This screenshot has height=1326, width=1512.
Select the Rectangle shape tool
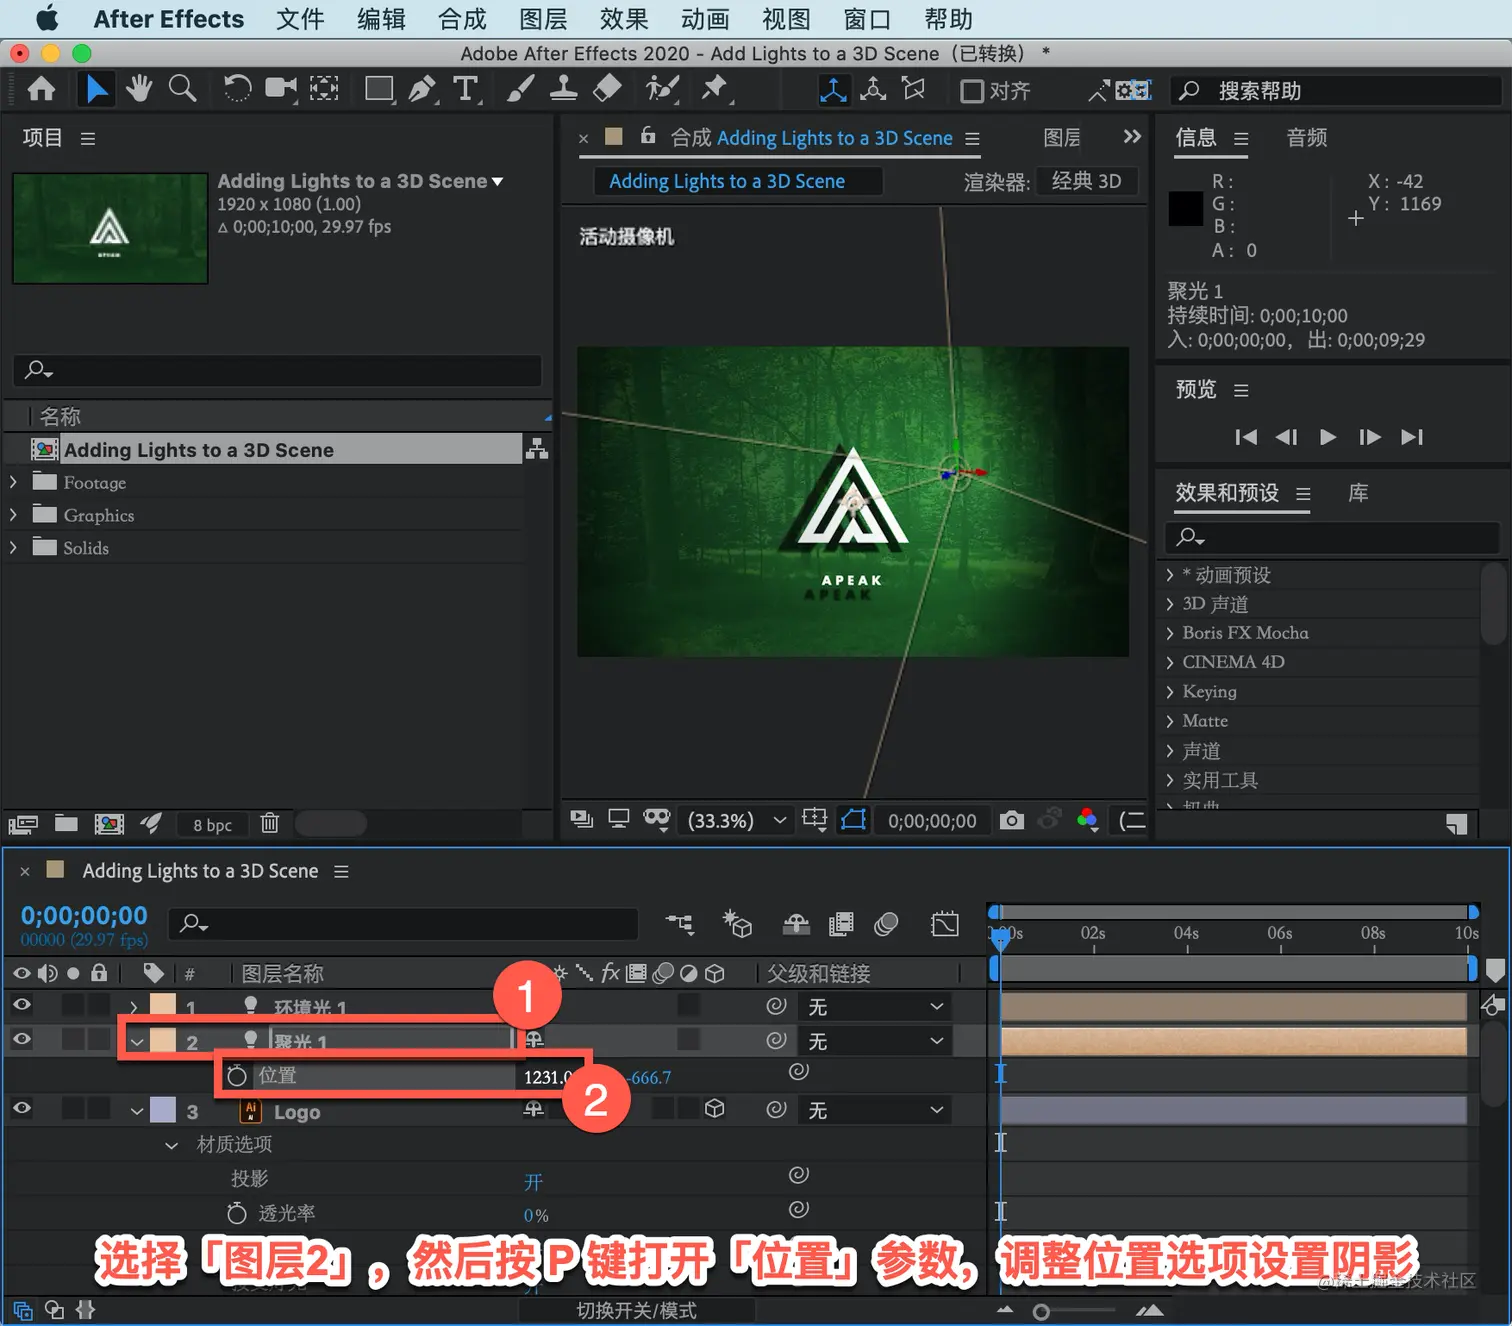380,90
